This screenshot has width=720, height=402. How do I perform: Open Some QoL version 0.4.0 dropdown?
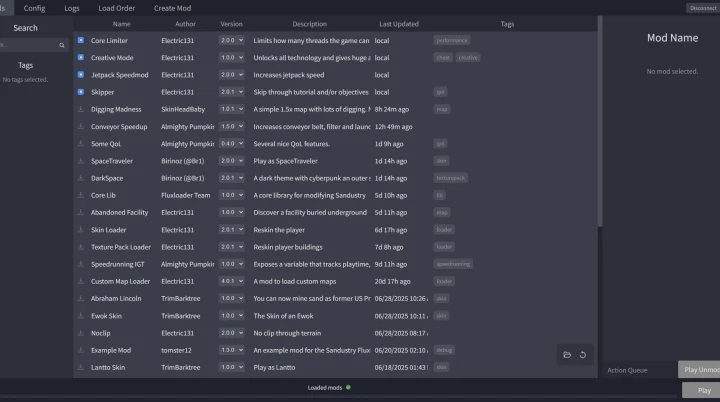(231, 143)
